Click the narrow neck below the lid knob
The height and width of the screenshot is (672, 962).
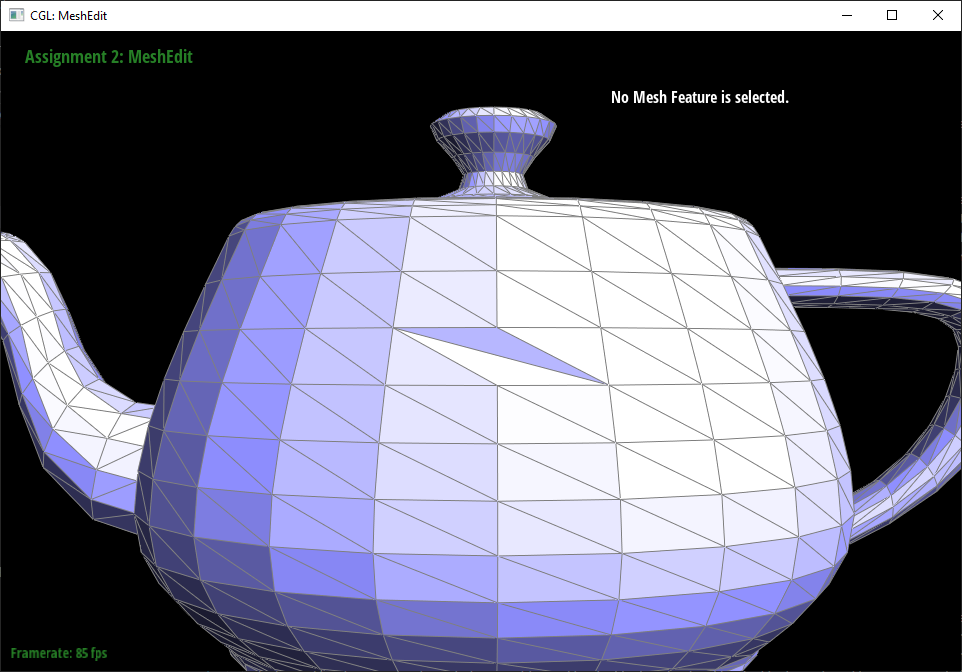click(x=494, y=181)
